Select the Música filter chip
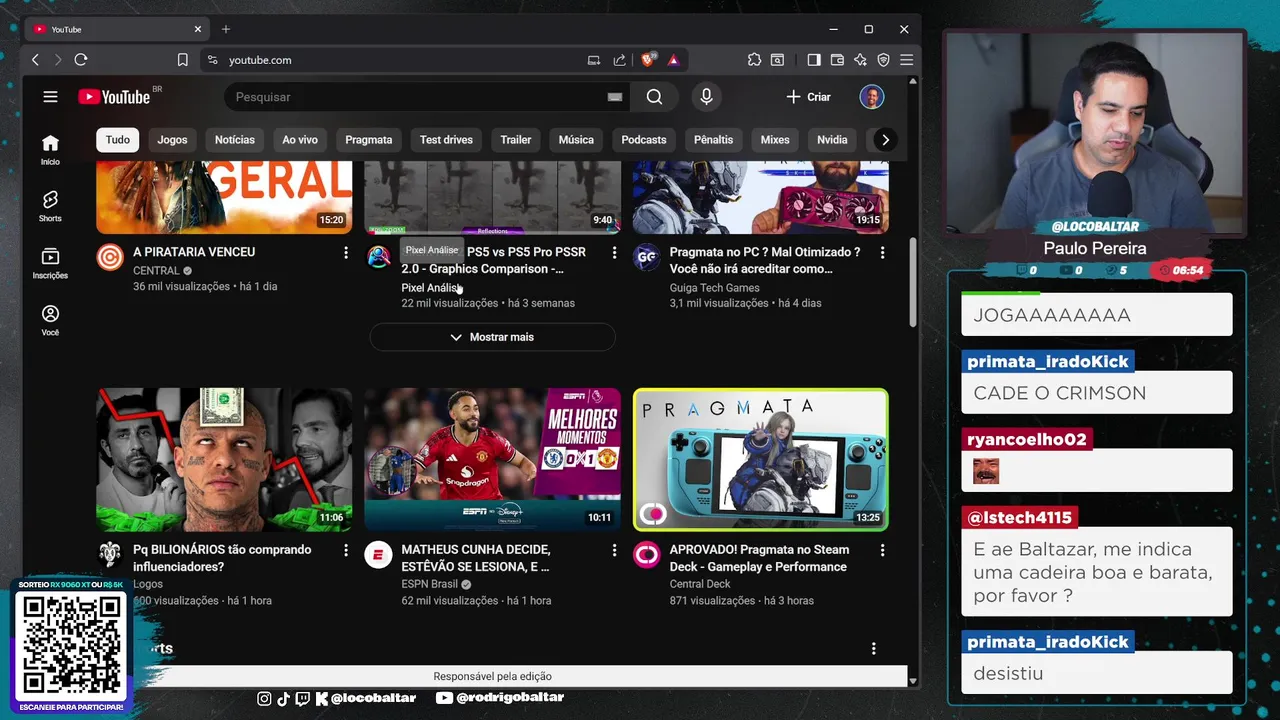This screenshot has width=1280, height=720. tap(576, 140)
